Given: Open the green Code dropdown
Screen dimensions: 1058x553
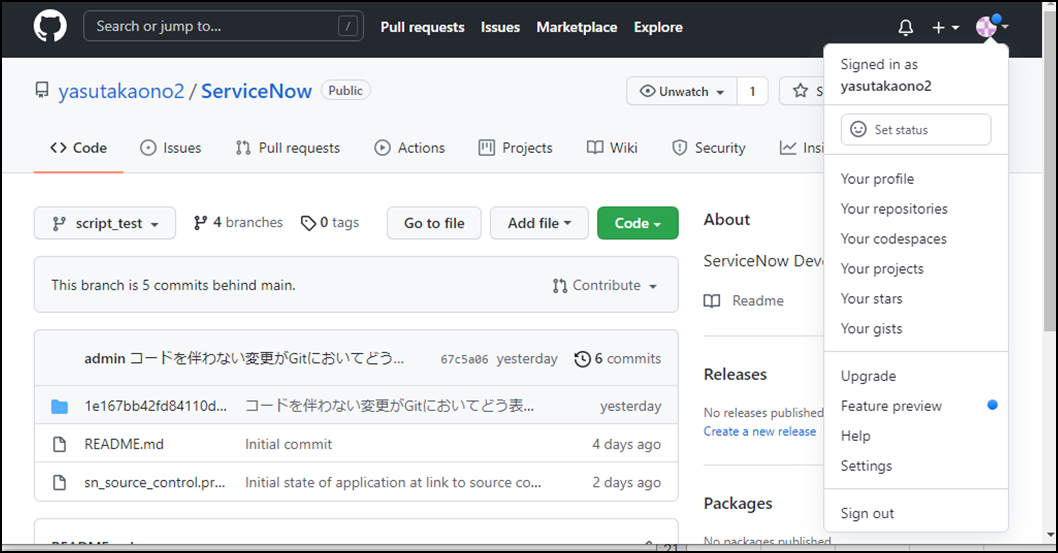Looking at the screenshot, I should point(638,223).
